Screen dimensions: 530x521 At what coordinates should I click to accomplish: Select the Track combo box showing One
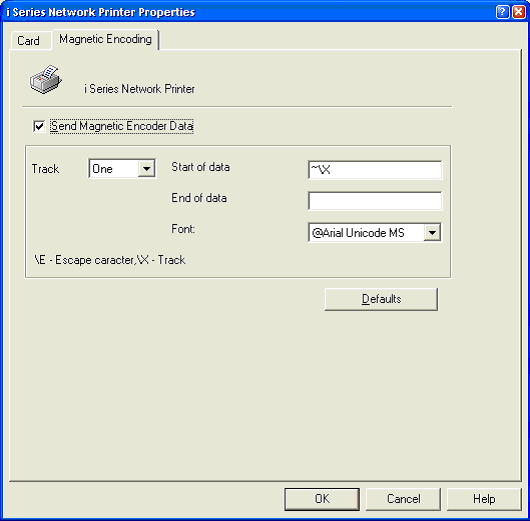tap(122, 168)
